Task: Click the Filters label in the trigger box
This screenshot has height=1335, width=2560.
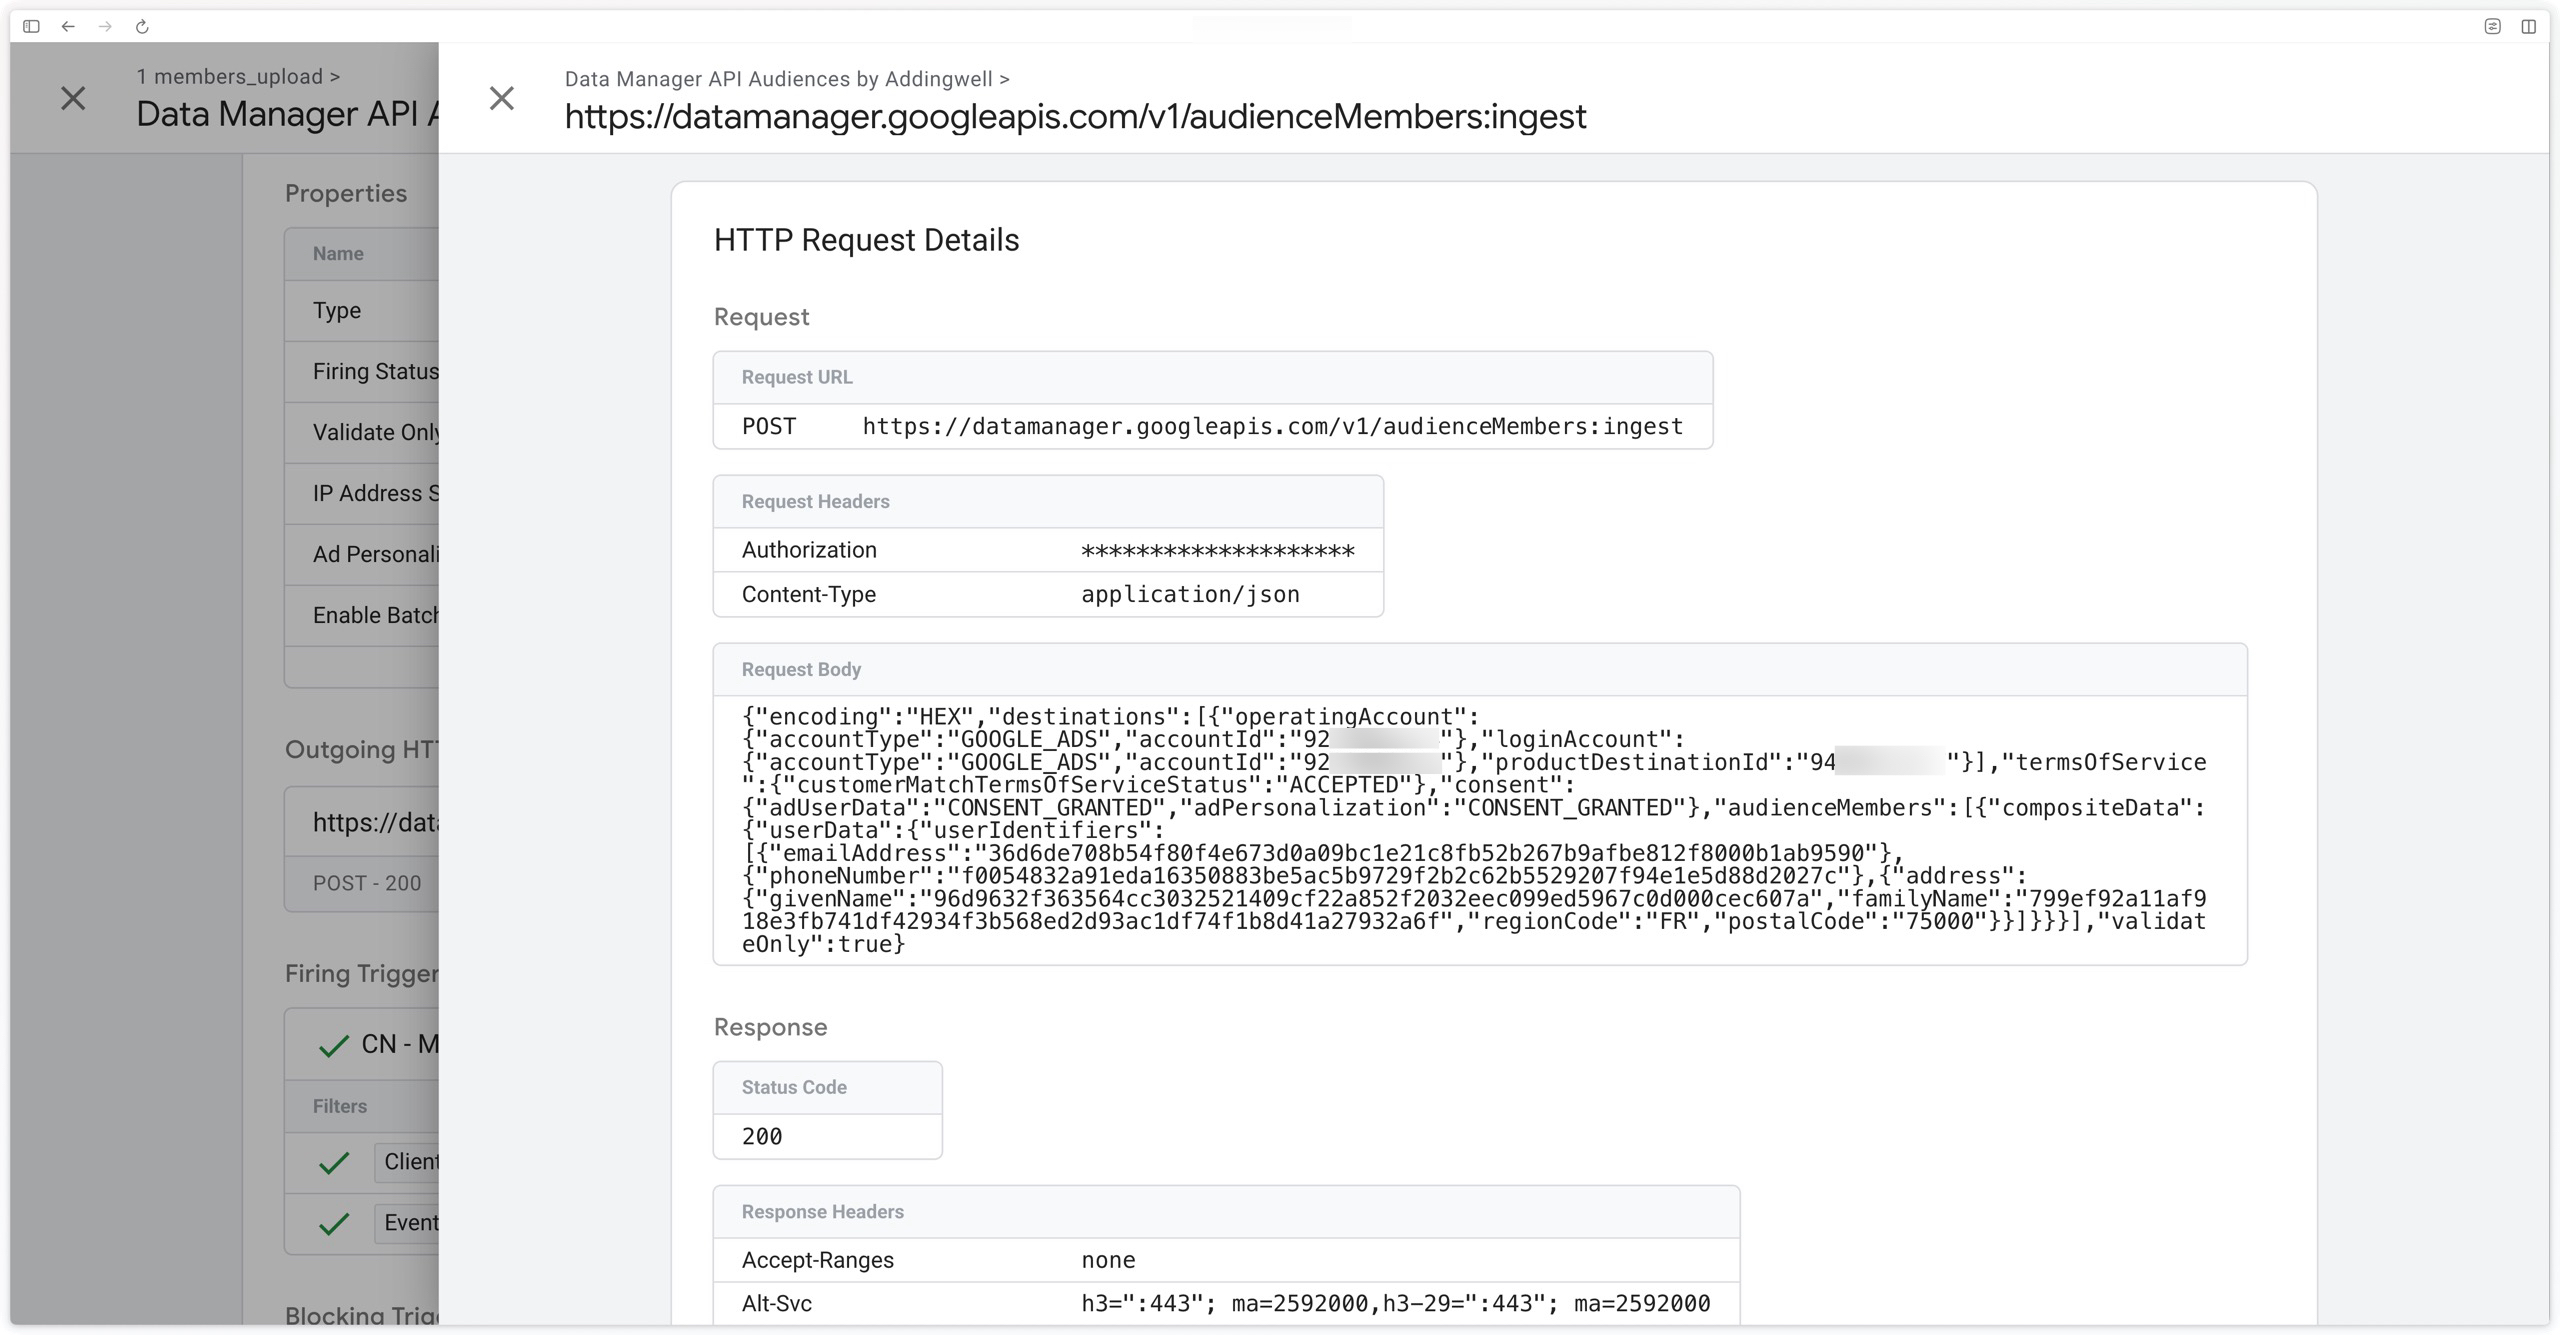Action: 340,1106
